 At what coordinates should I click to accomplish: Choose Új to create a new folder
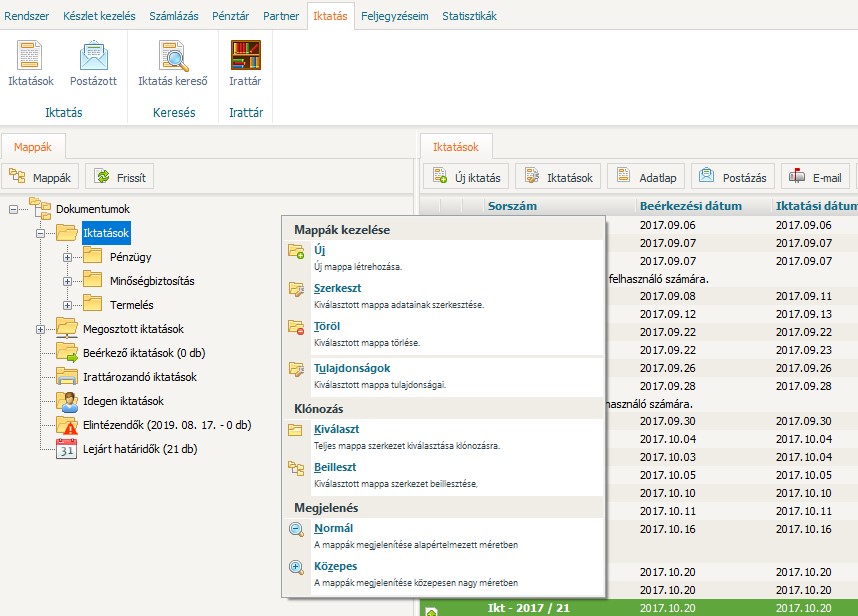point(320,250)
